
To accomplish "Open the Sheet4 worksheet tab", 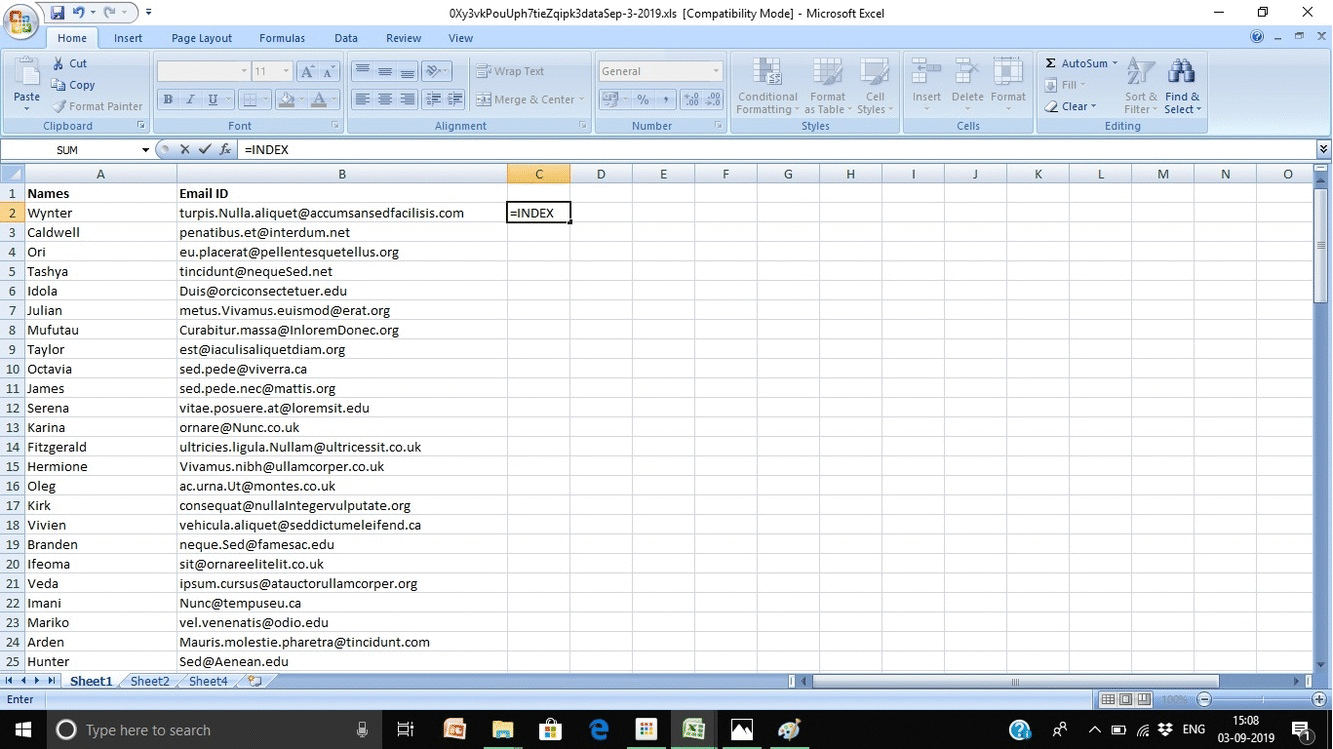I will [x=208, y=681].
